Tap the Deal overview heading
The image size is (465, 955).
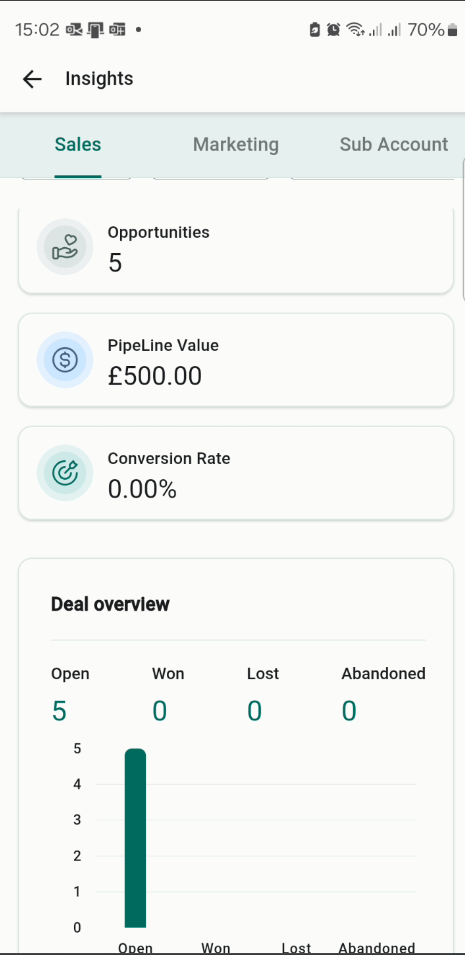110,604
